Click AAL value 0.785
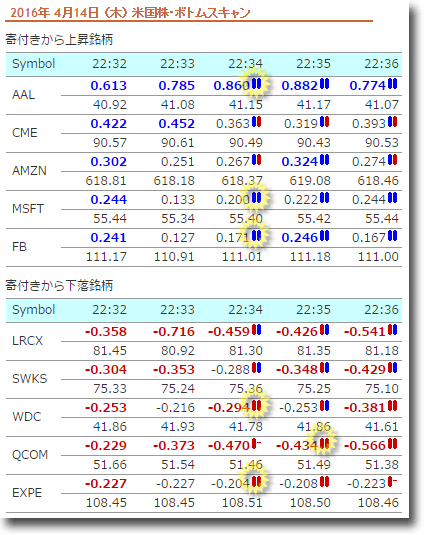 pyautogui.click(x=177, y=86)
